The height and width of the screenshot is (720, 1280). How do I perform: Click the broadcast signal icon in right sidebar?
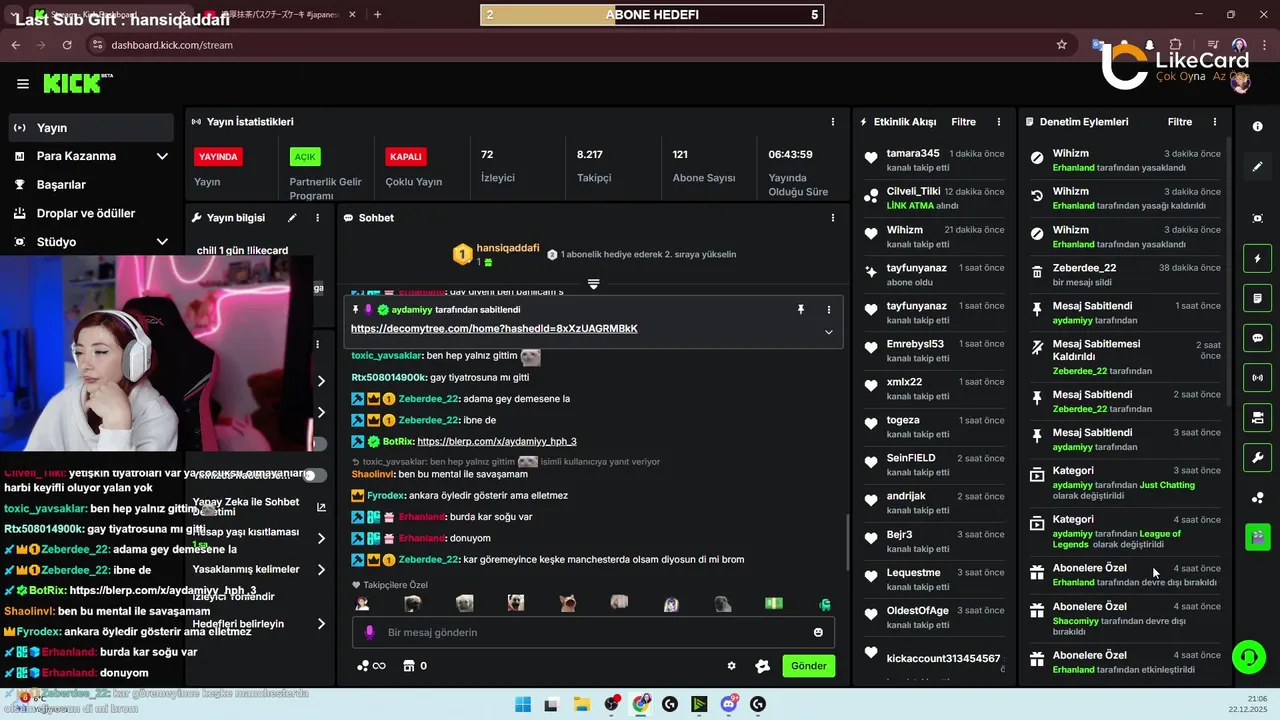click(1257, 378)
